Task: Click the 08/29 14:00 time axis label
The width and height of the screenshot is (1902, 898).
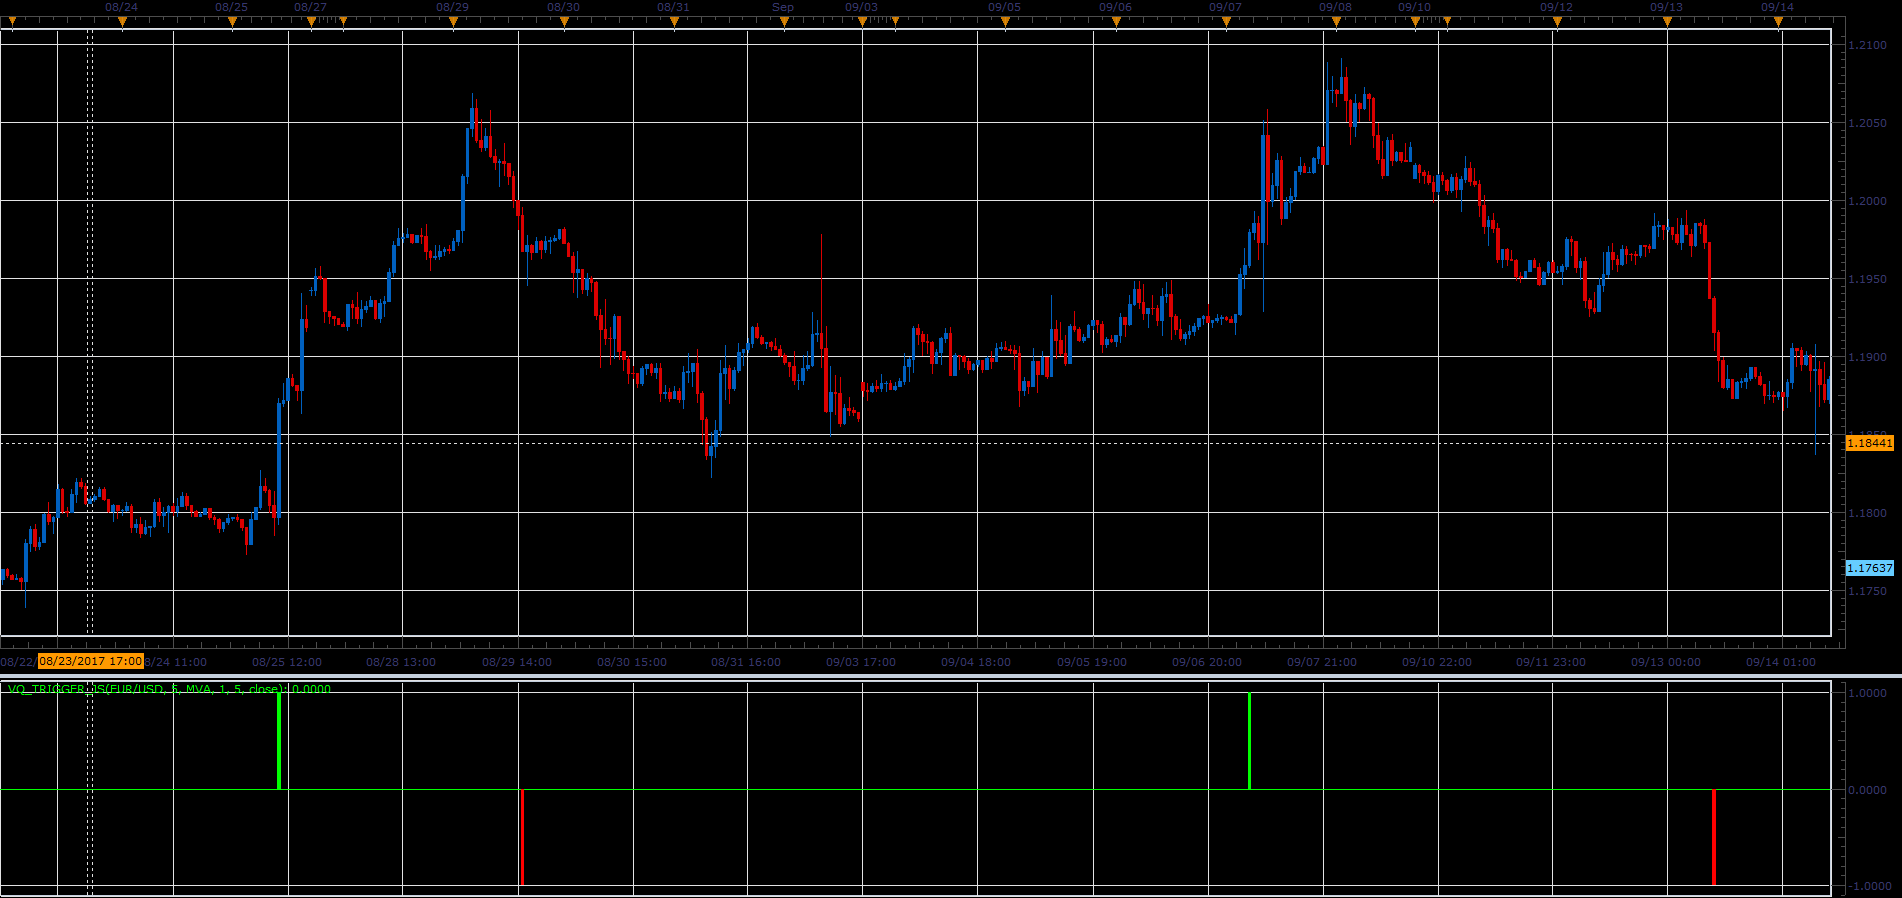Action: pos(517,662)
